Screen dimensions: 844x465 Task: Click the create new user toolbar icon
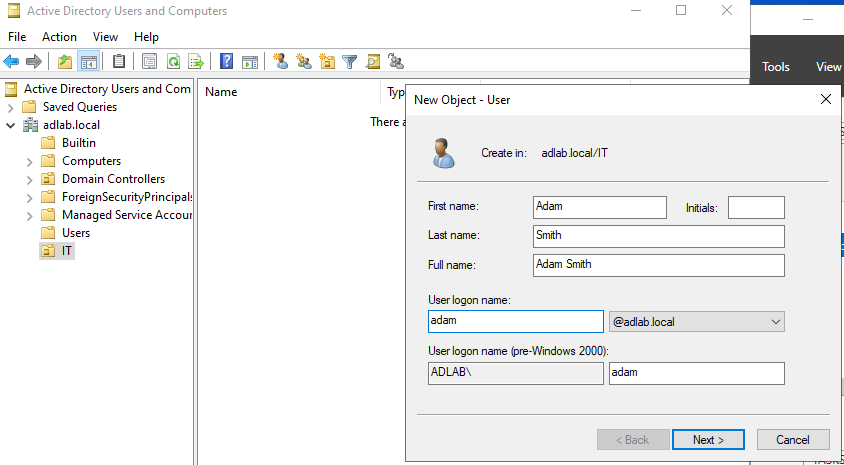280,61
